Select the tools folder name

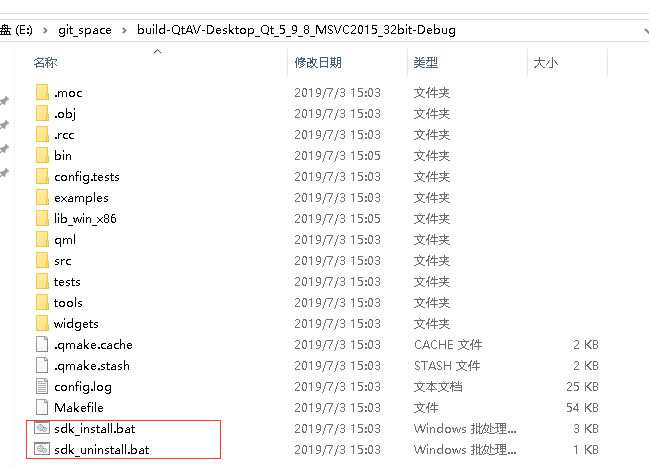coord(68,303)
